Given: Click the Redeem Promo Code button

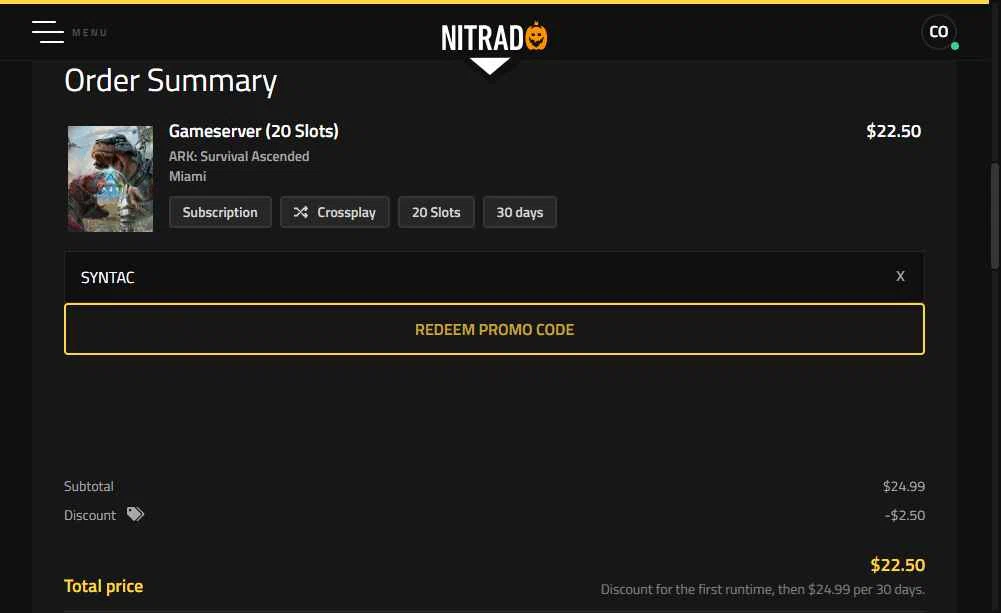Looking at the screenshot, I should pyautogui.click(x=494, y=329).
